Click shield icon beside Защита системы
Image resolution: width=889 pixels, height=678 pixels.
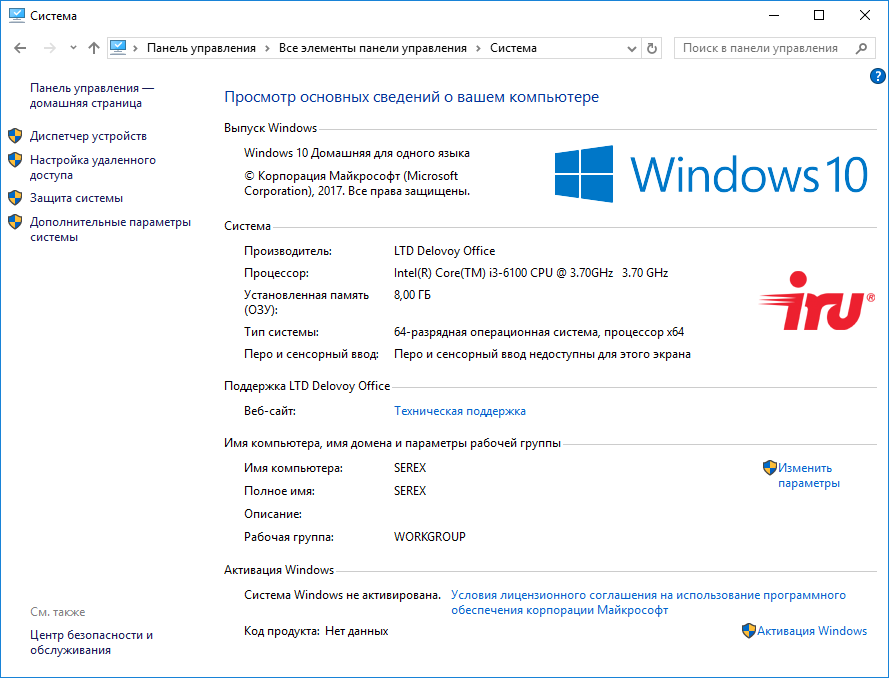[x=15, y=197]
